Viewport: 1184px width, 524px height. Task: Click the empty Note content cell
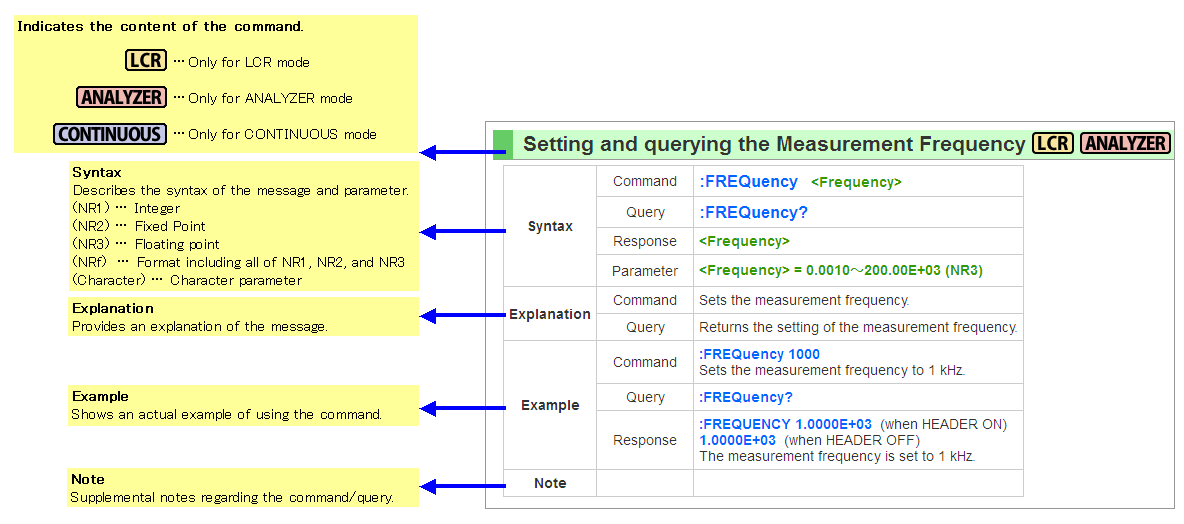click(x=857, y=483)
